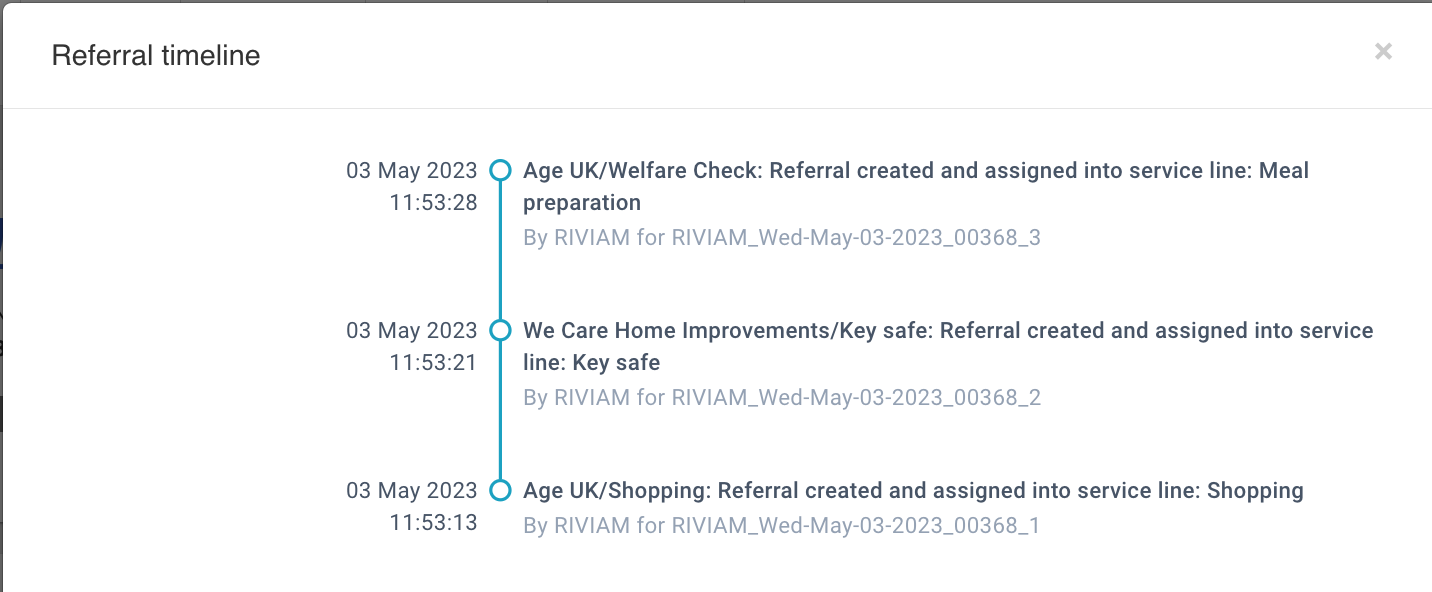Click the "Referral timeline" dialog title
Viewport: 1432px width, 592px height.
(x=156, y=56)
